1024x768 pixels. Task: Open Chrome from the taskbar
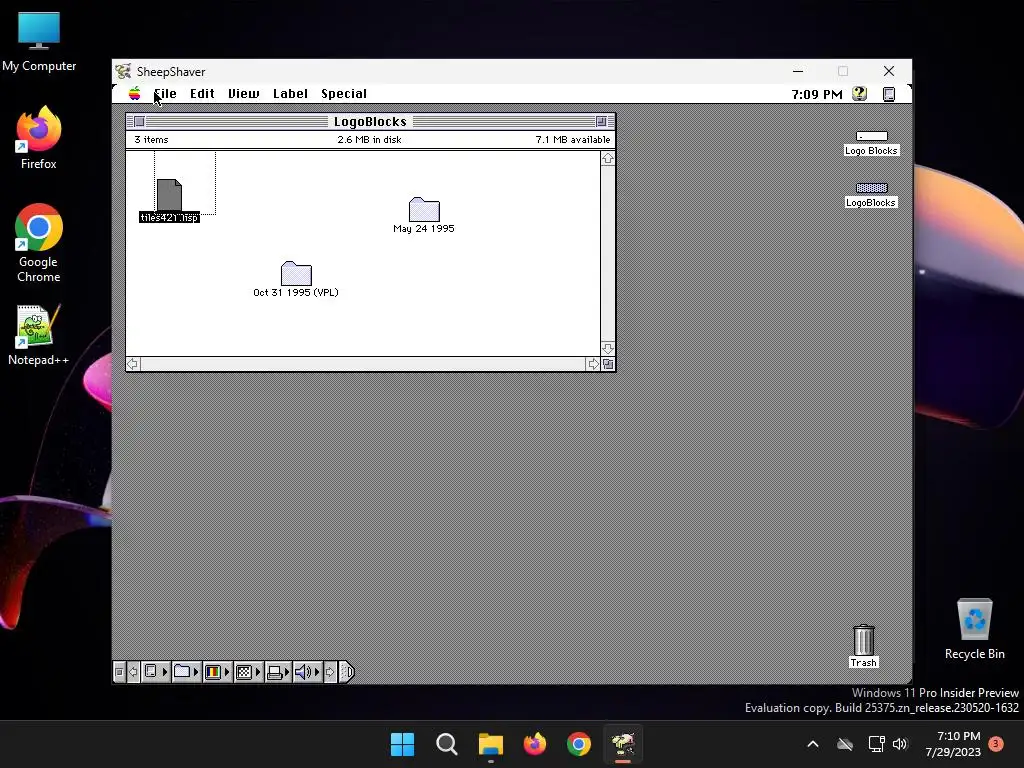(x=579, y=744)
